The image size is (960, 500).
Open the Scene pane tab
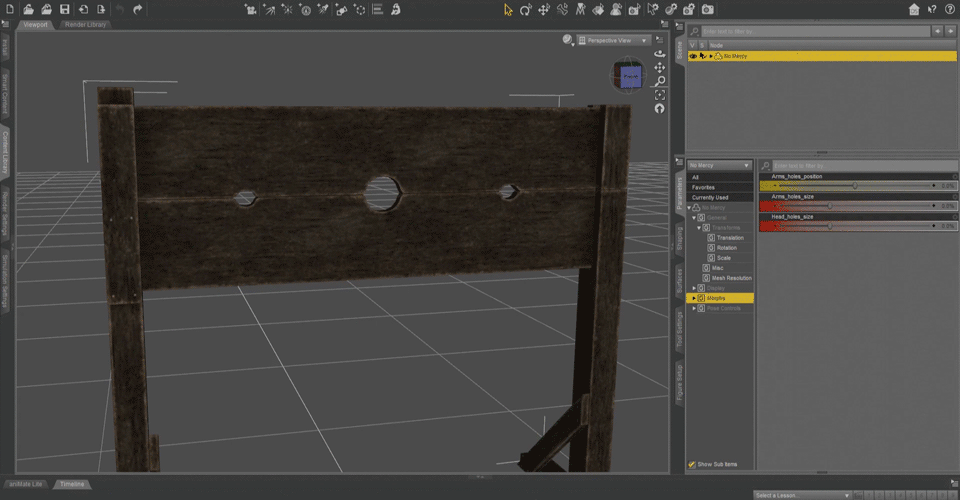point(680,50)
